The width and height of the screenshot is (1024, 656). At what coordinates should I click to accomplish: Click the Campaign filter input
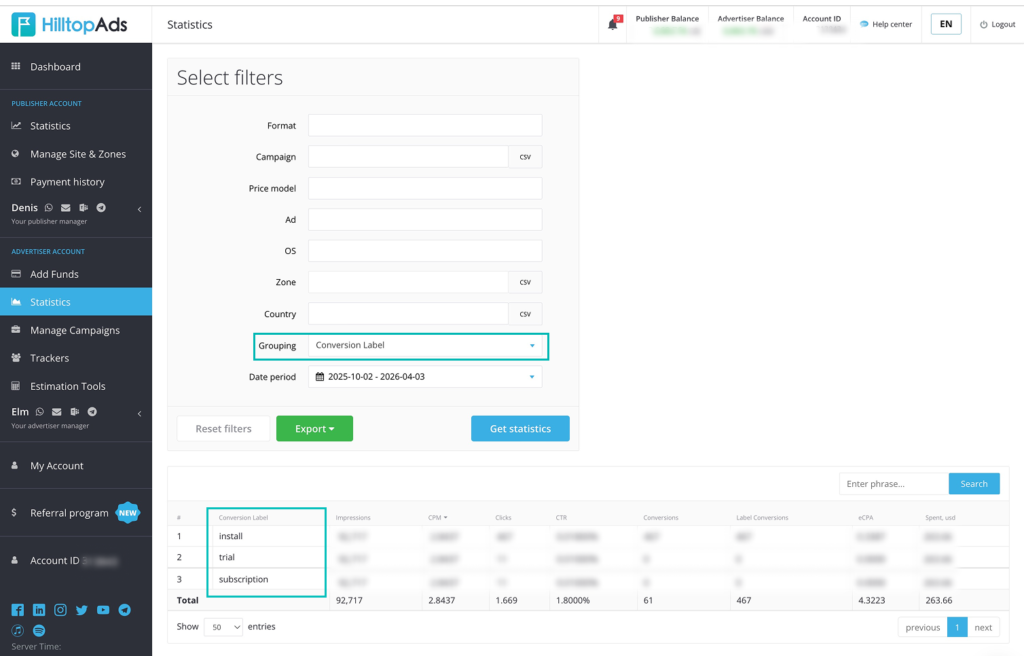click(408, 157)
